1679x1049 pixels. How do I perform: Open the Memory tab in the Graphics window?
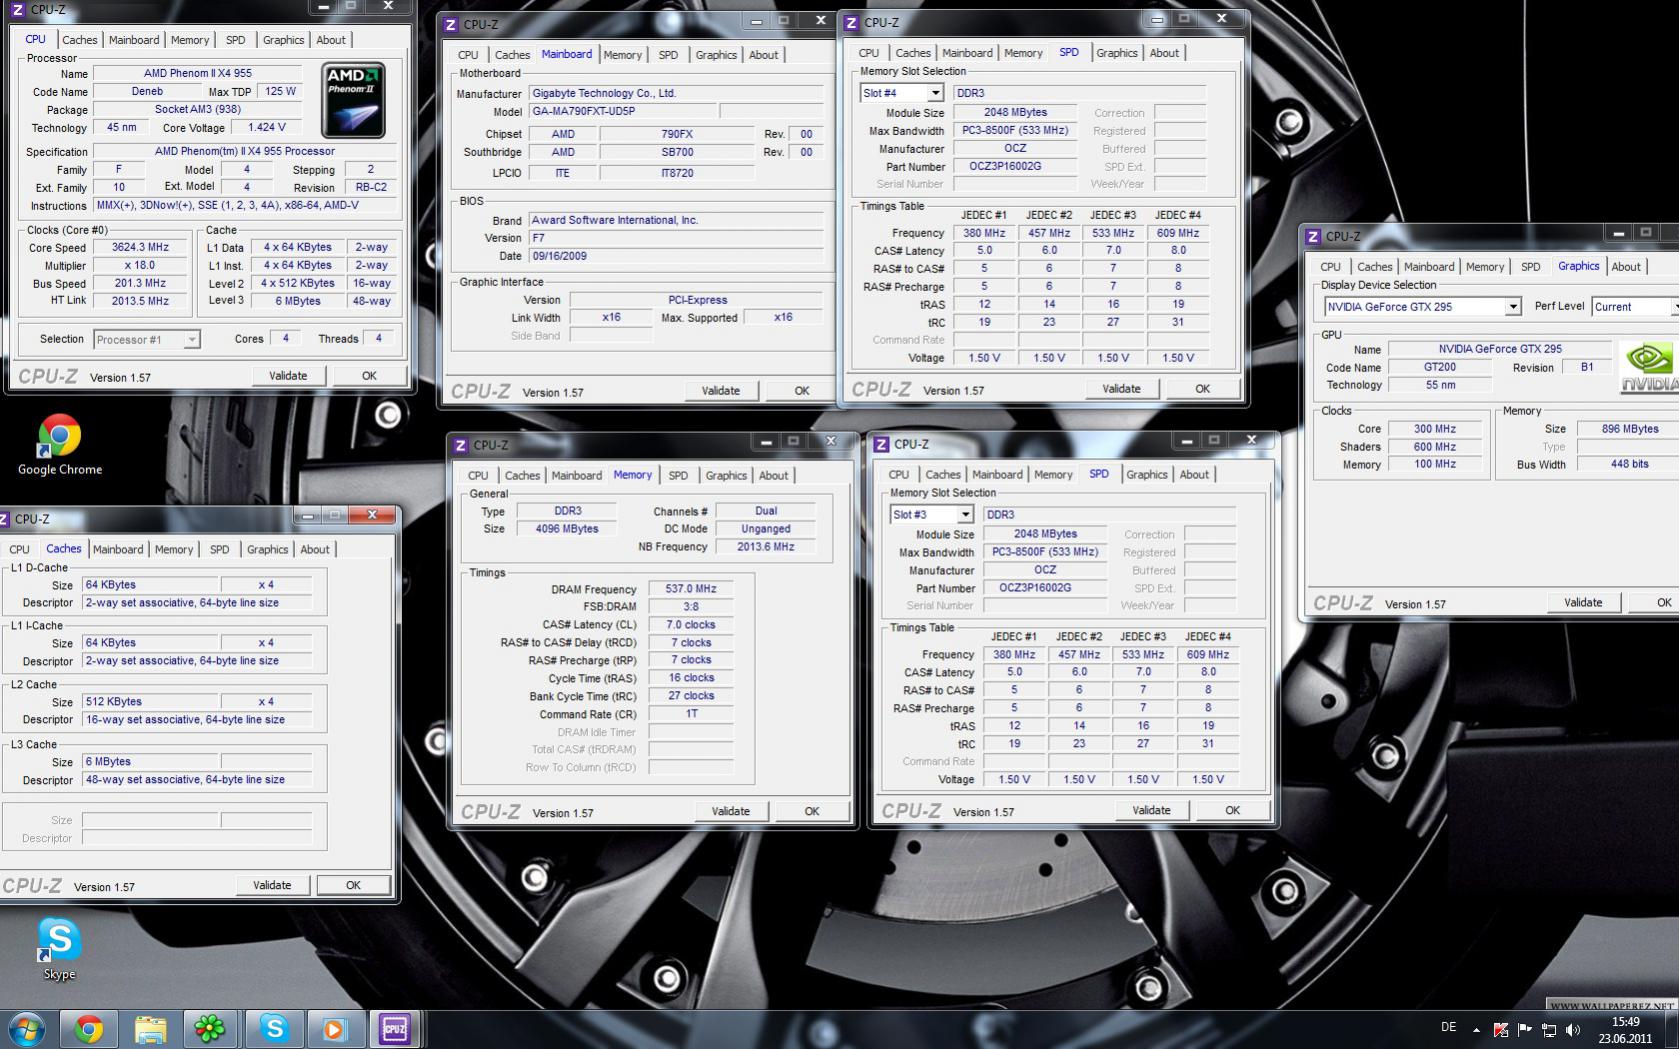[x=1485, y=267]
